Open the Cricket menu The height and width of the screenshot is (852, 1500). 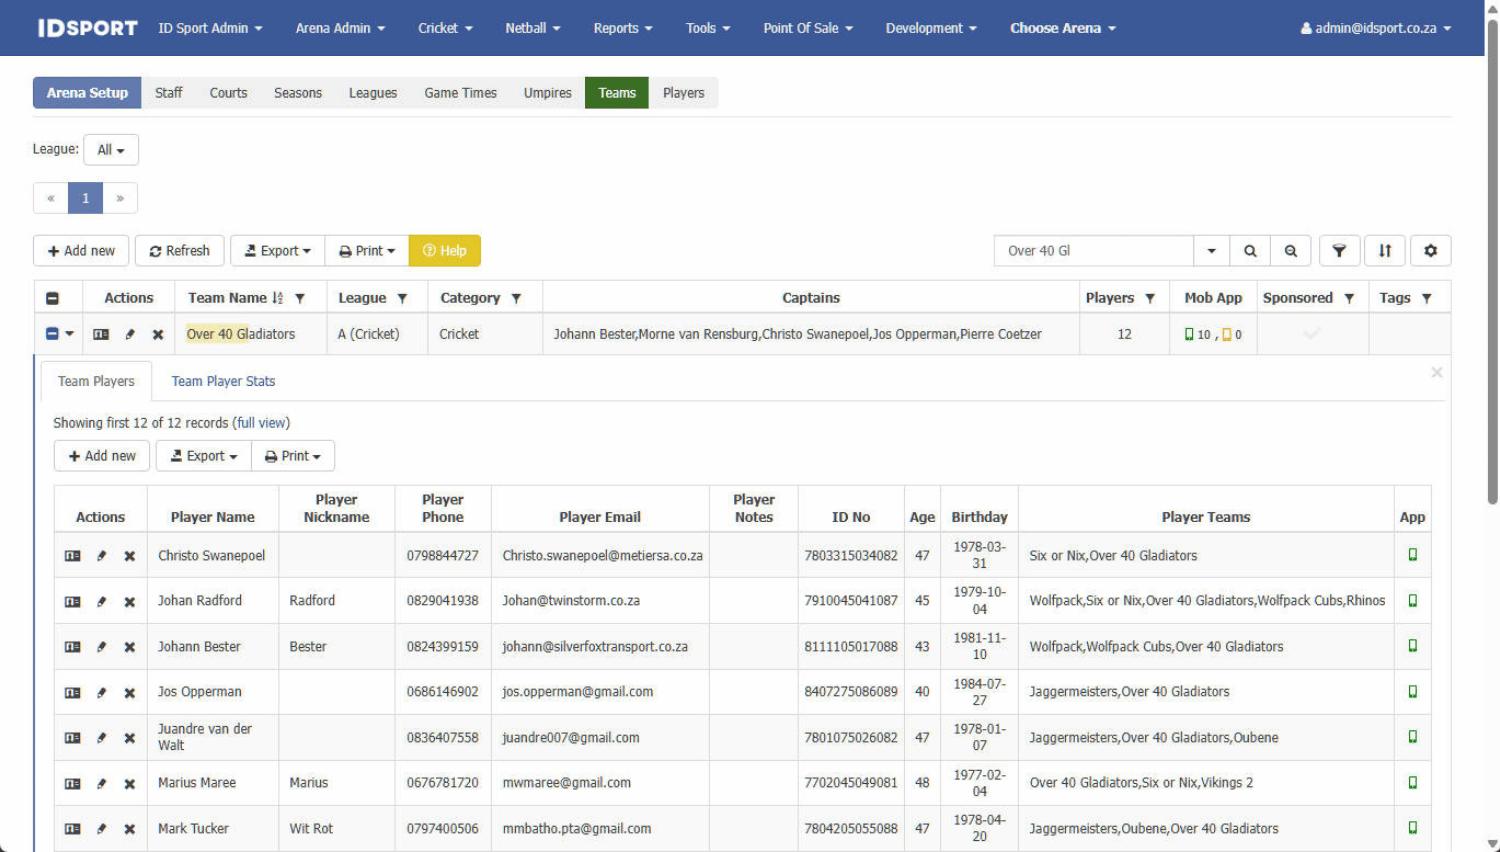point(445,28)
